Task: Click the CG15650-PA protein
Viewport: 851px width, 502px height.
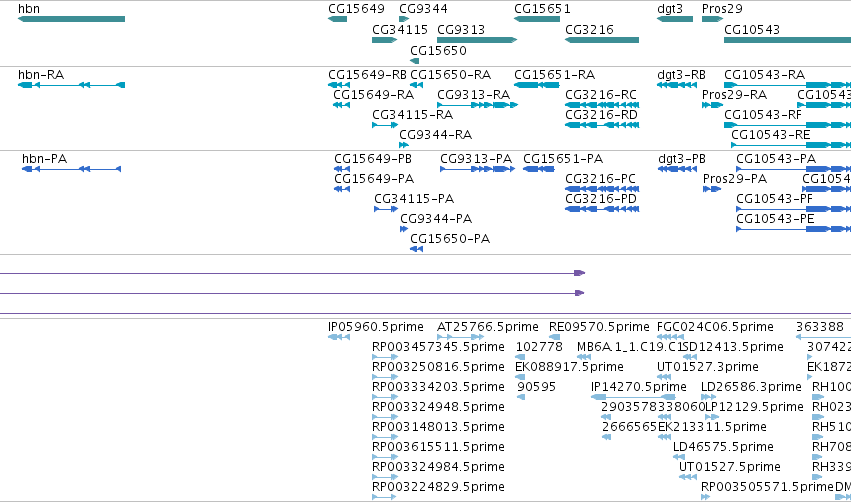Action: pyautogui.click(x=416, y=250)
